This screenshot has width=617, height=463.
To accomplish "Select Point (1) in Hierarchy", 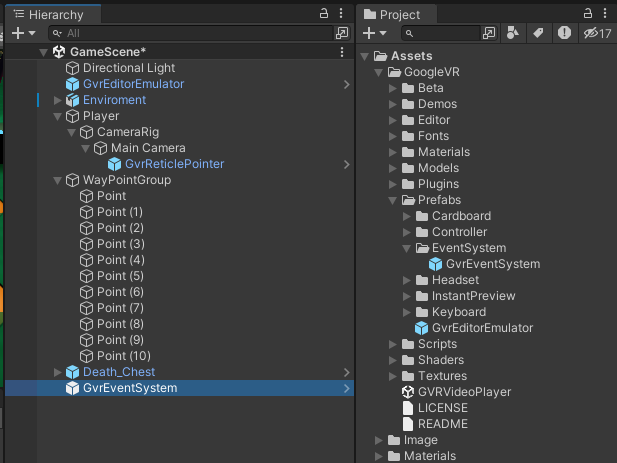I will [x=120, y=212].
